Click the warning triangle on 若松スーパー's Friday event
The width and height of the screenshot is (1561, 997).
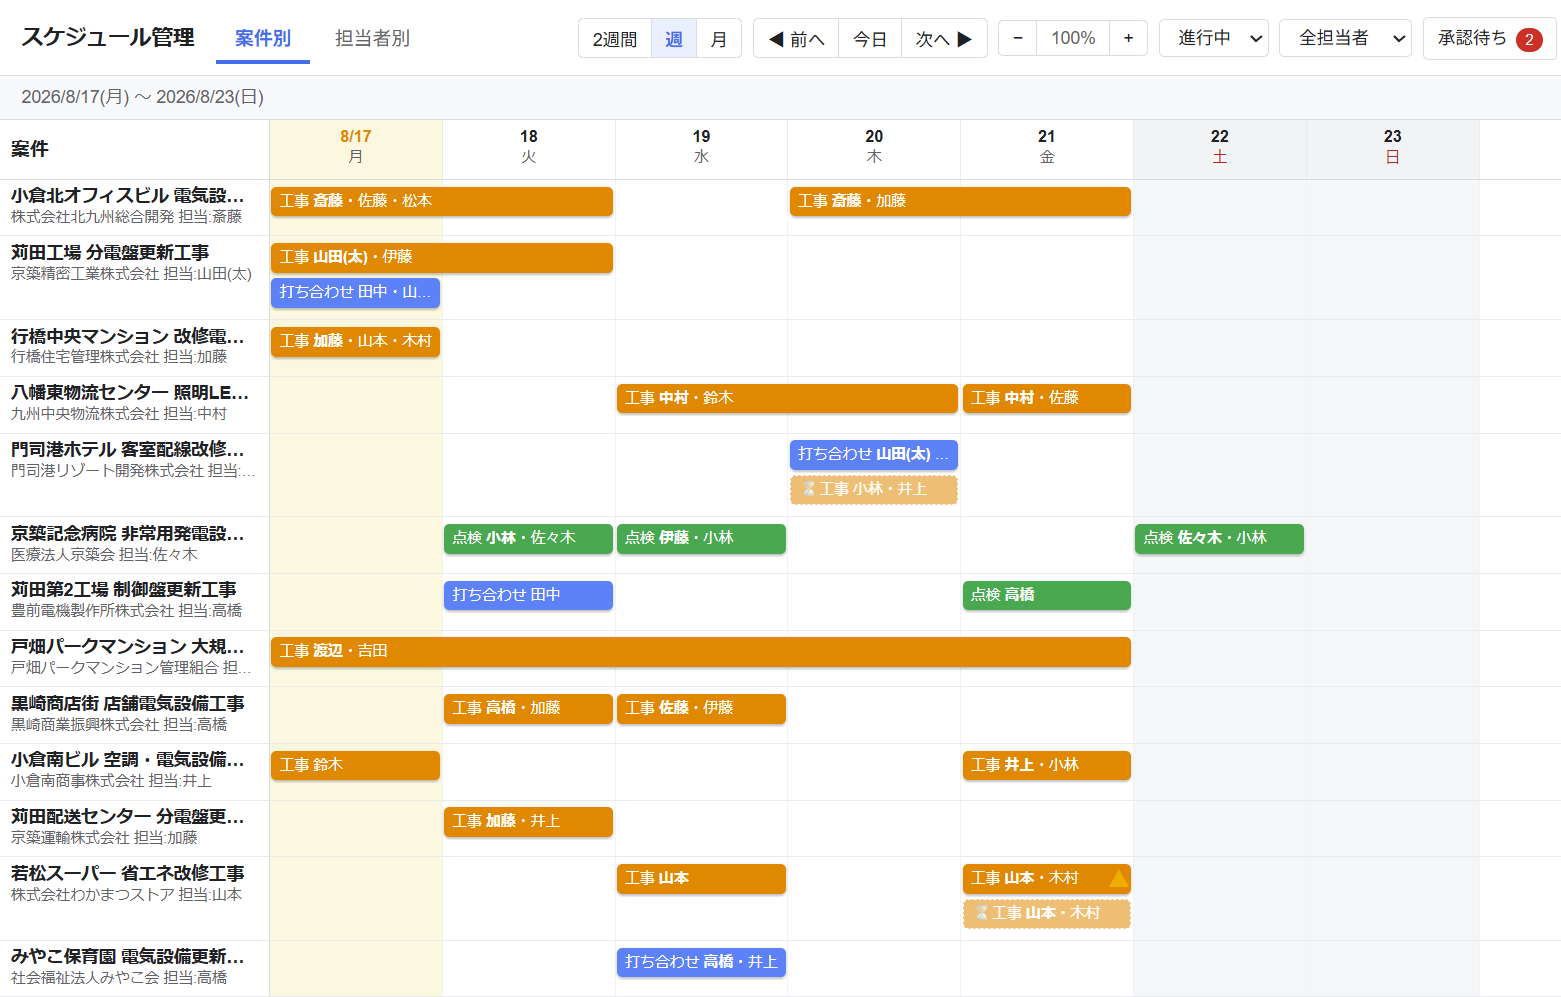pyautogui.click(x=1118, y=879)
